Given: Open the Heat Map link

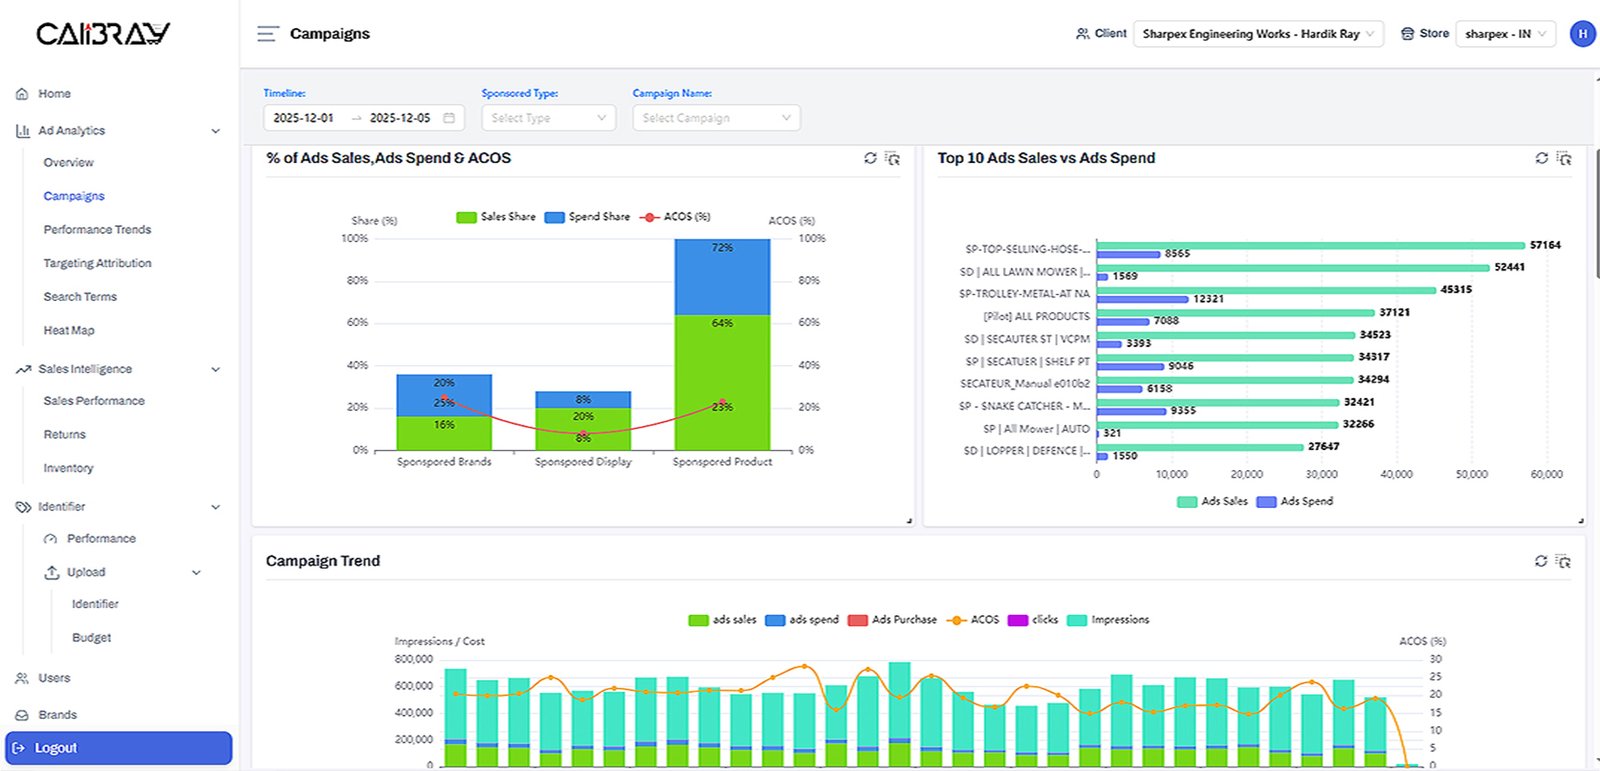Looking at the screenshot, I should click(69, 331).
